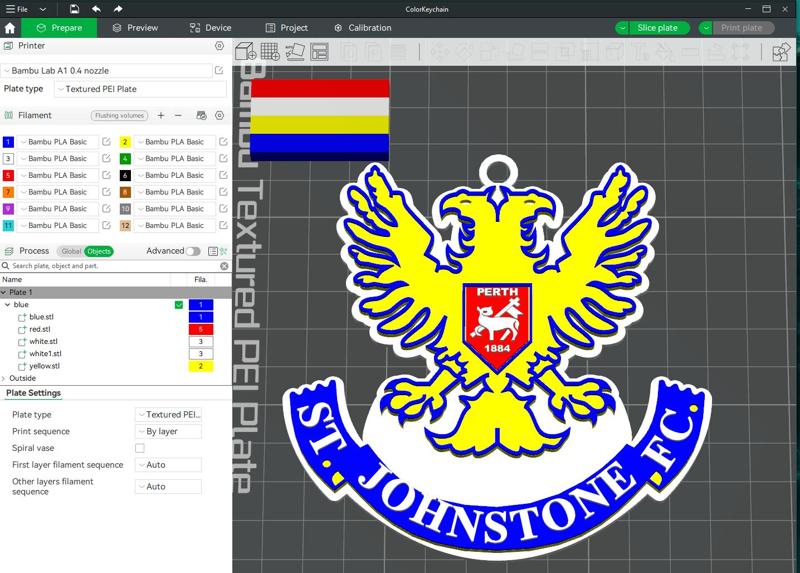Click the Print plate button
Screen dimensions: 800x573
click(742, 28)
